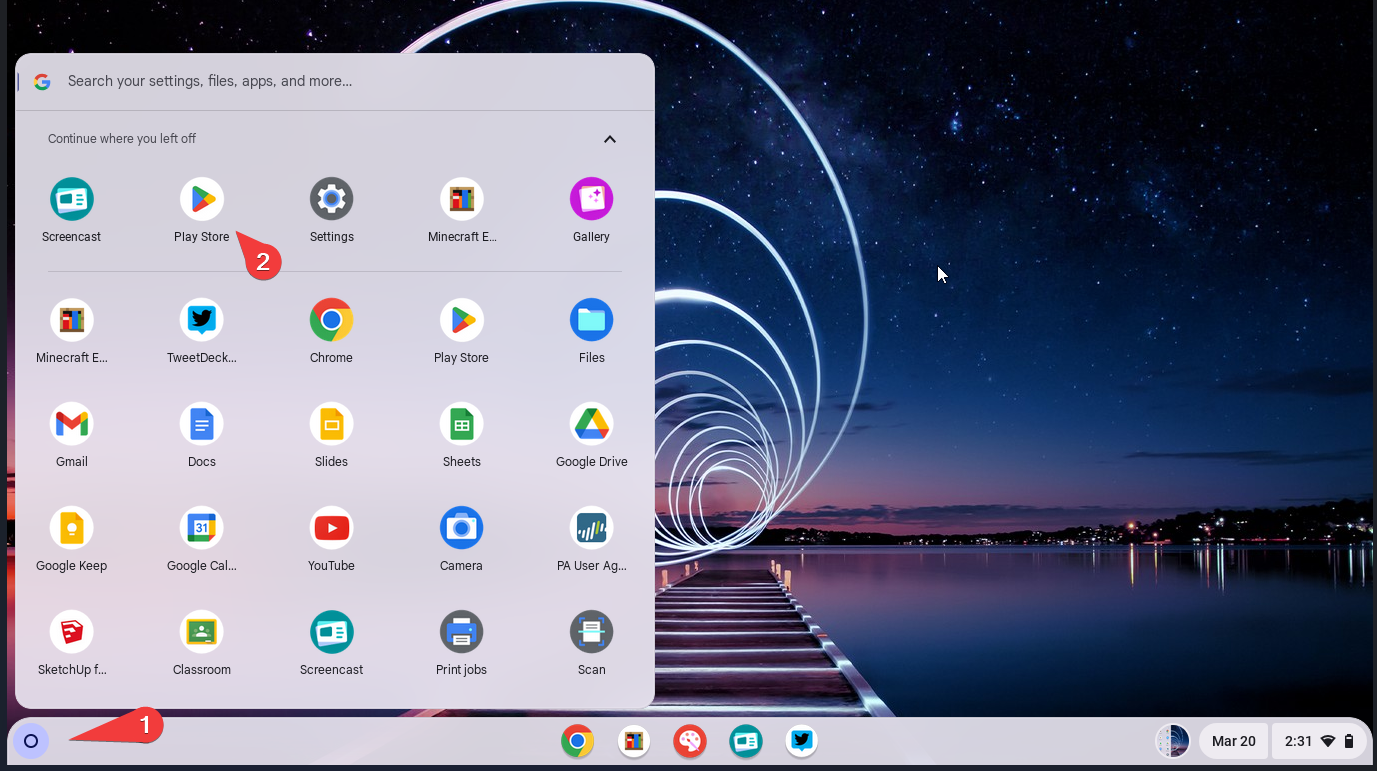The height and width of the screenshot is (771, 1377).
Task: Open the Gallery app
Action: [591, 198]
